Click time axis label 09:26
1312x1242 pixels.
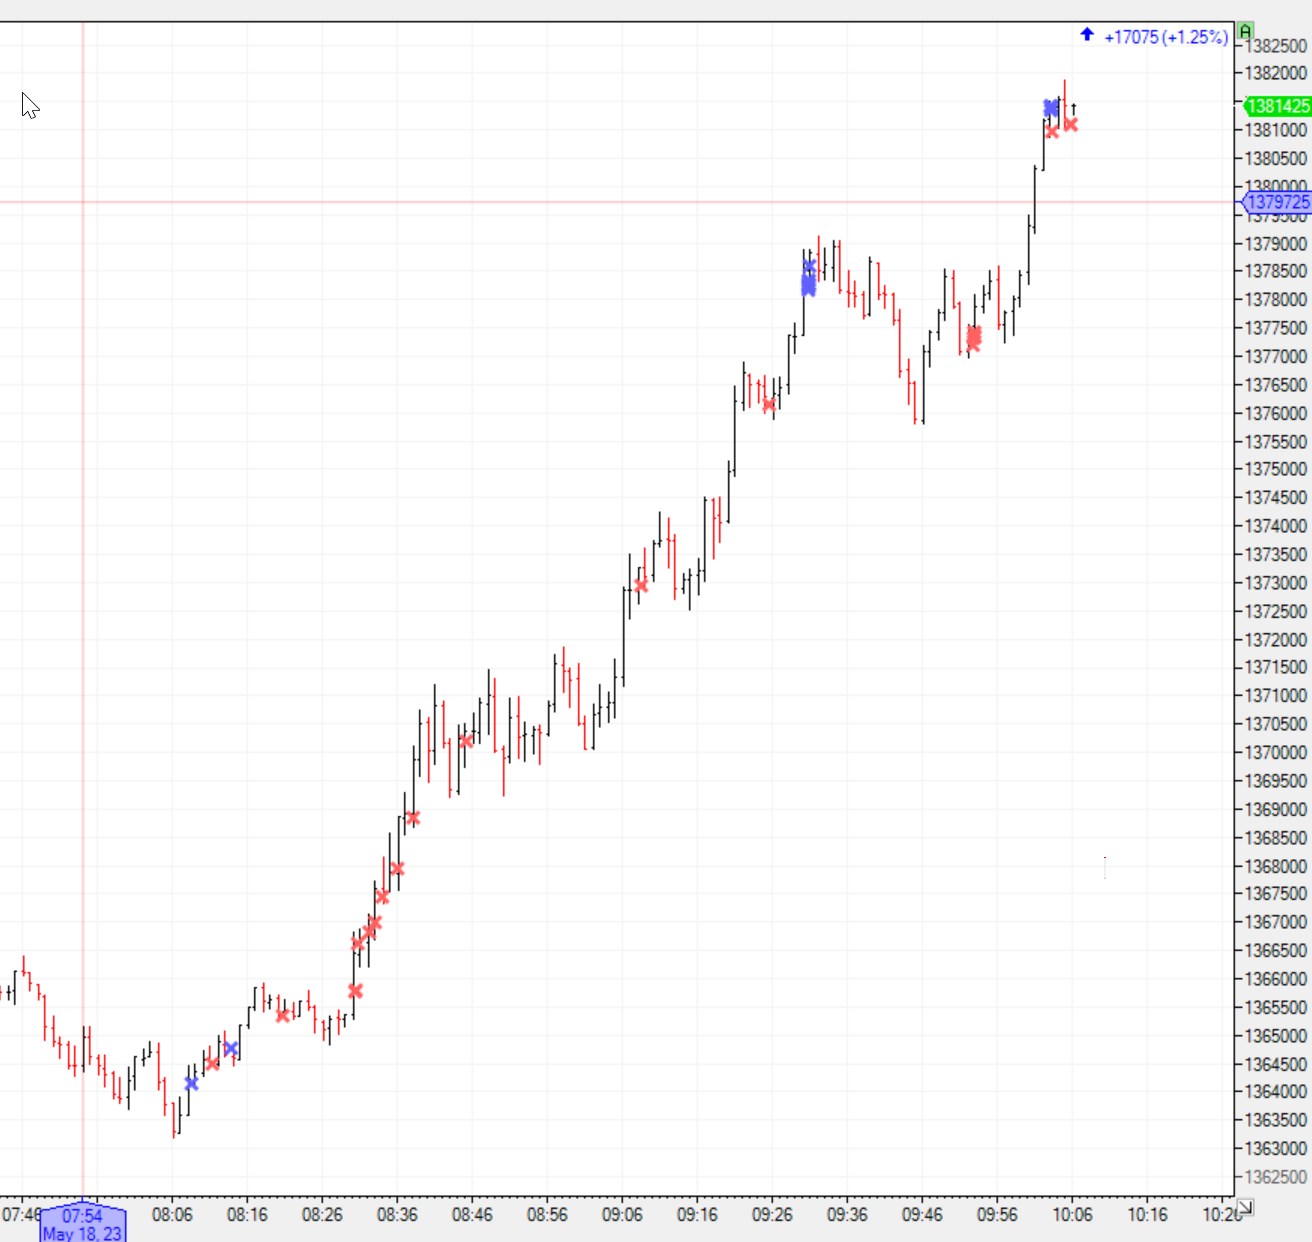(x=772, y=1215)
